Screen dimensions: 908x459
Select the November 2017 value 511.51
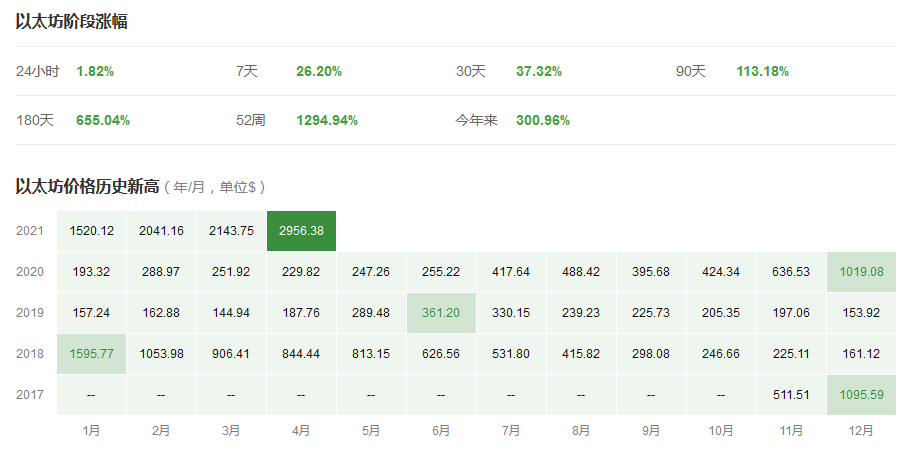[791, 395]
